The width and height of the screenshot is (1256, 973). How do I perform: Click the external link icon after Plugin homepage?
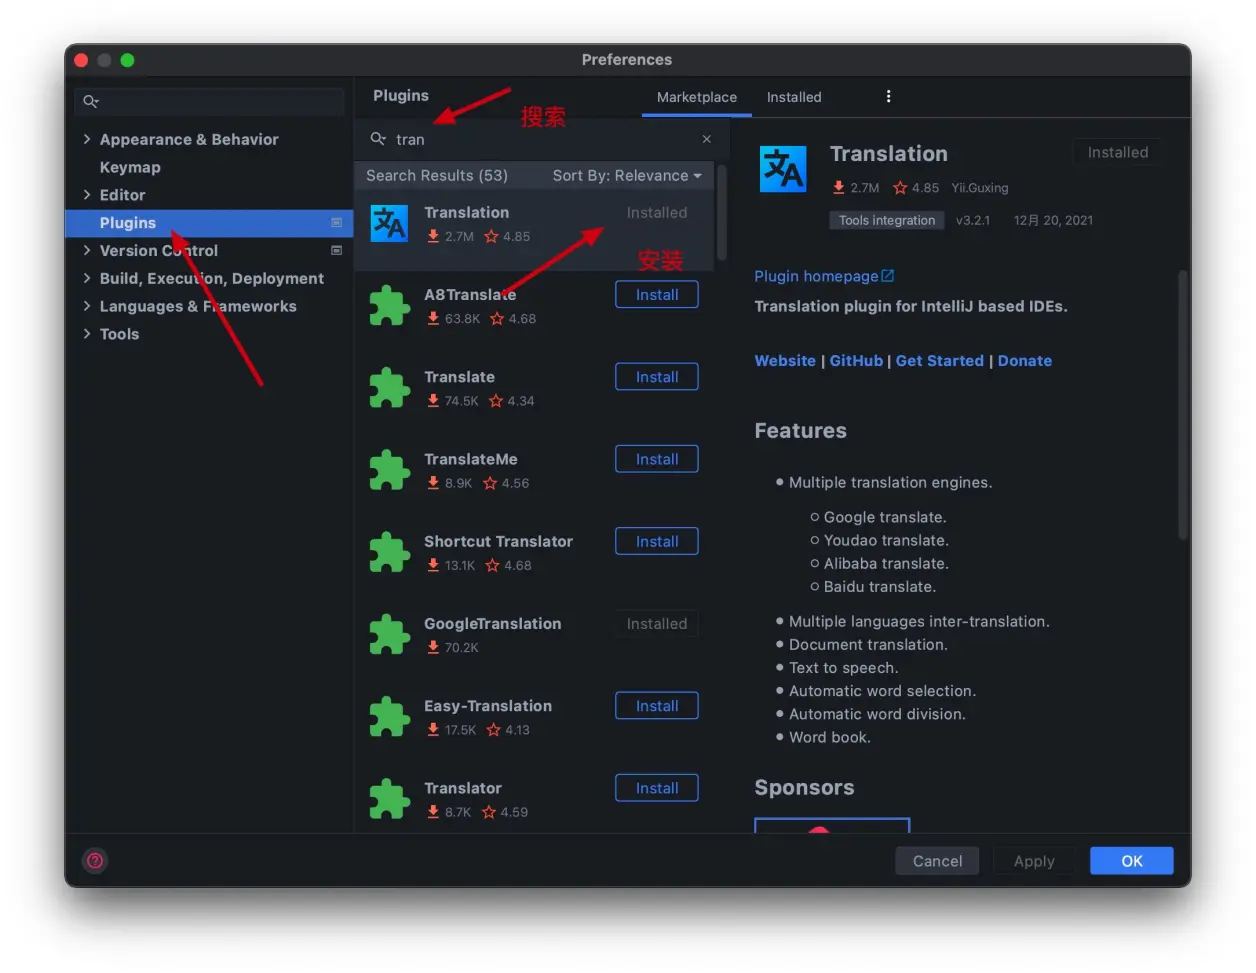coord(888,276)
